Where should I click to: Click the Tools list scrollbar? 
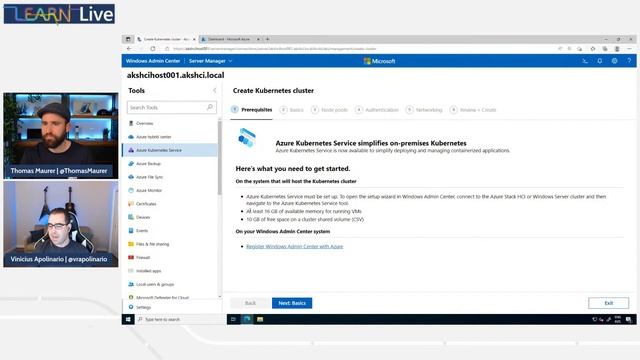click(x=220, y=157)
